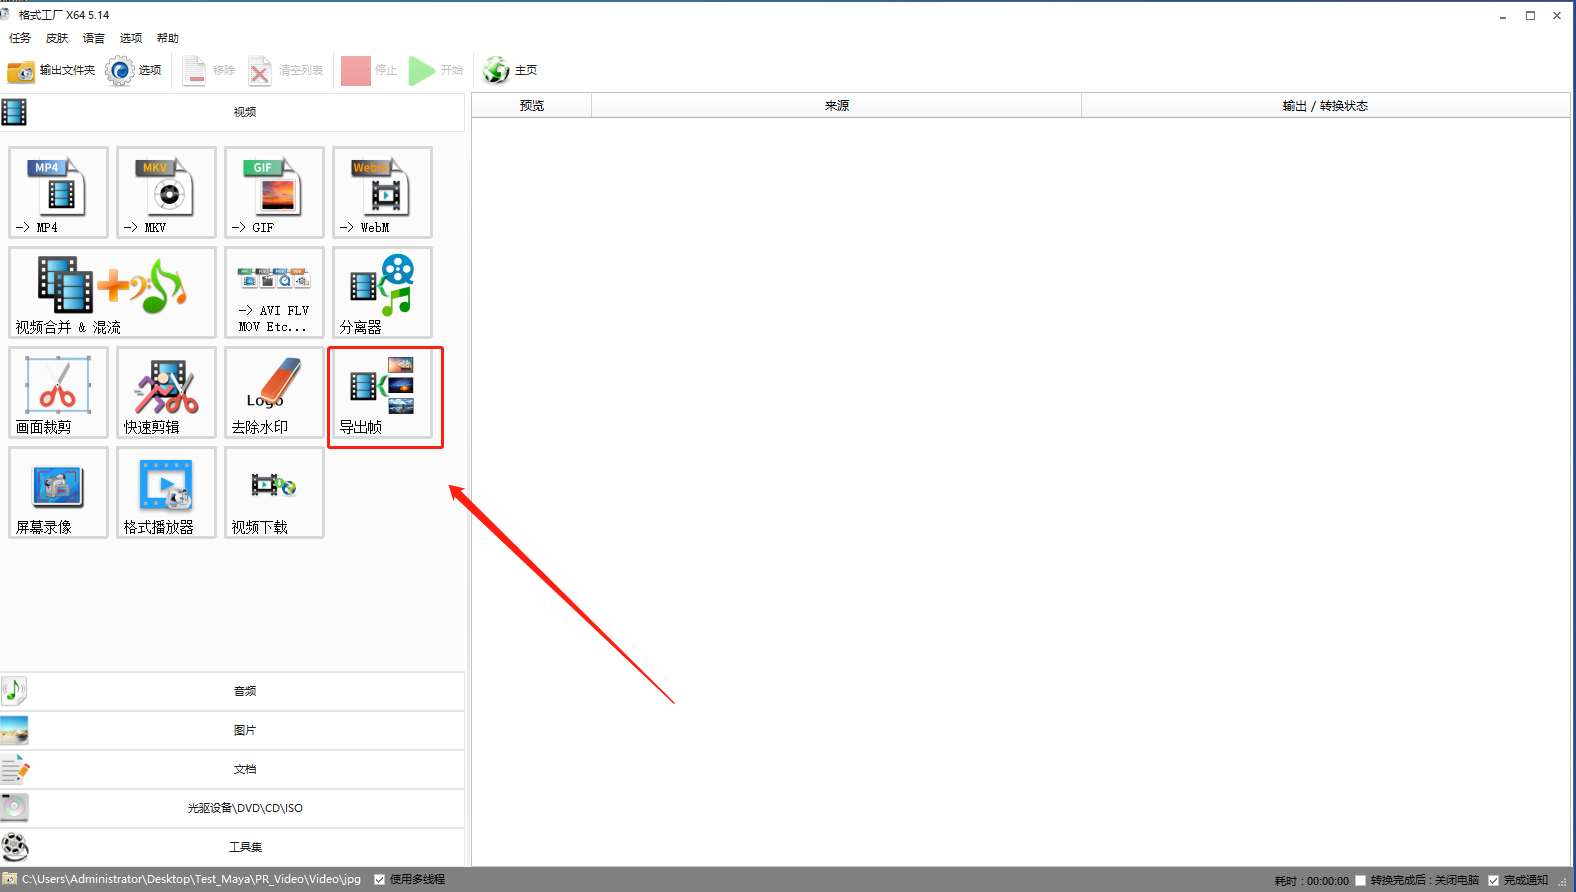Expand the 图片 picture category
The width and height of the screenshot is (1576, 892).
[232, 730]
